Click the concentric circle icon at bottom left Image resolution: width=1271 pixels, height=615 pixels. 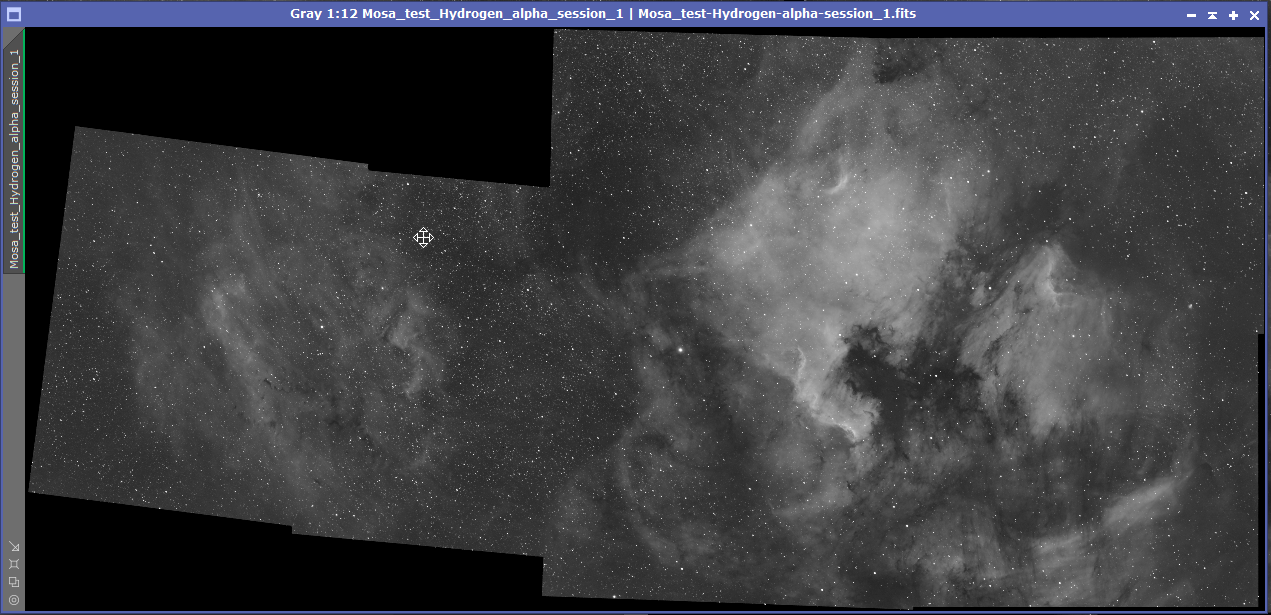(x=14, y=600)
